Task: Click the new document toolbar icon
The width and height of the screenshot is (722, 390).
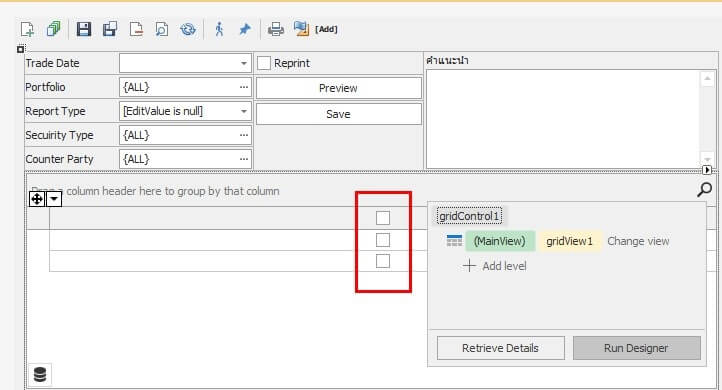Action: [28, 29]
